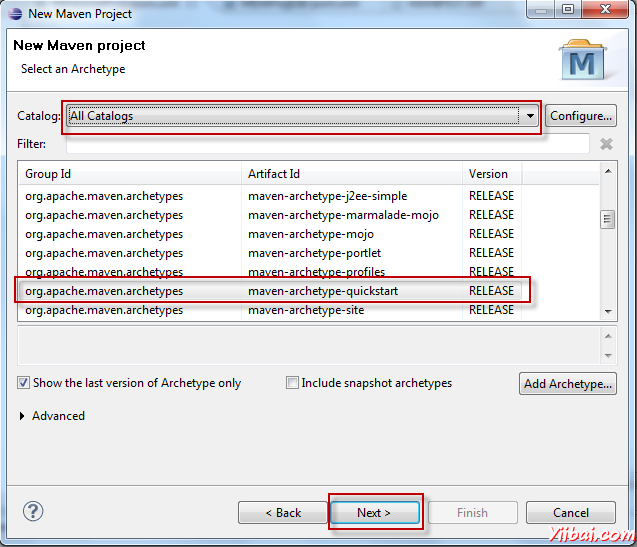
Task: Clear the filter with the X icon
Action: click(606, 144)
